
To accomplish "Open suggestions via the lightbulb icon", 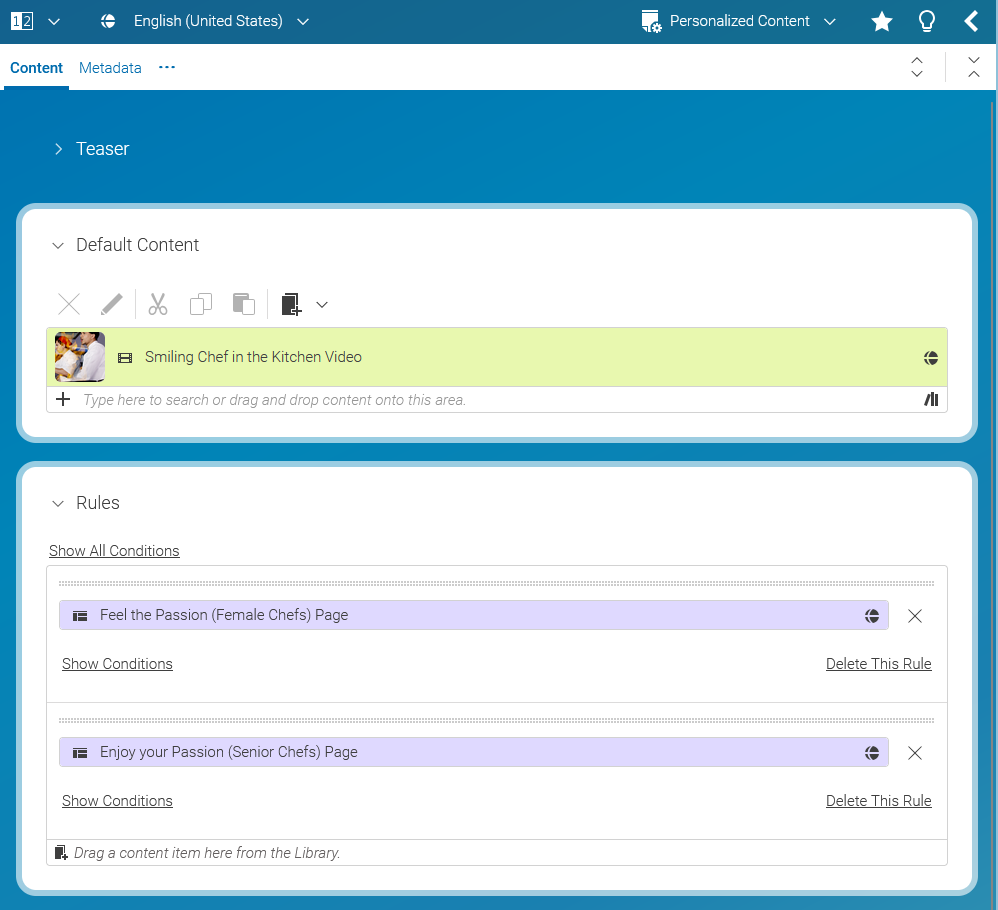I will tap(926, 20).
